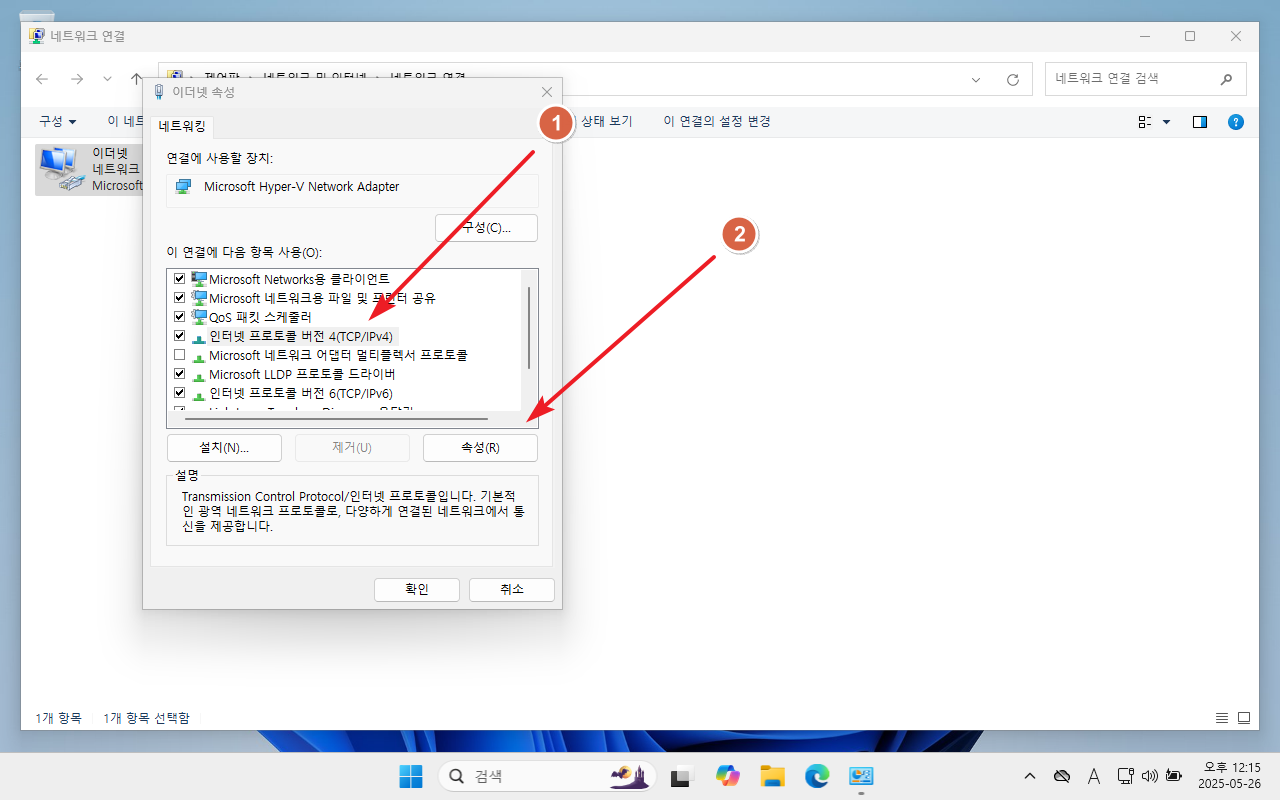Toggle the 파일 및 프린터 공유 checkbox

coord(180,298)
